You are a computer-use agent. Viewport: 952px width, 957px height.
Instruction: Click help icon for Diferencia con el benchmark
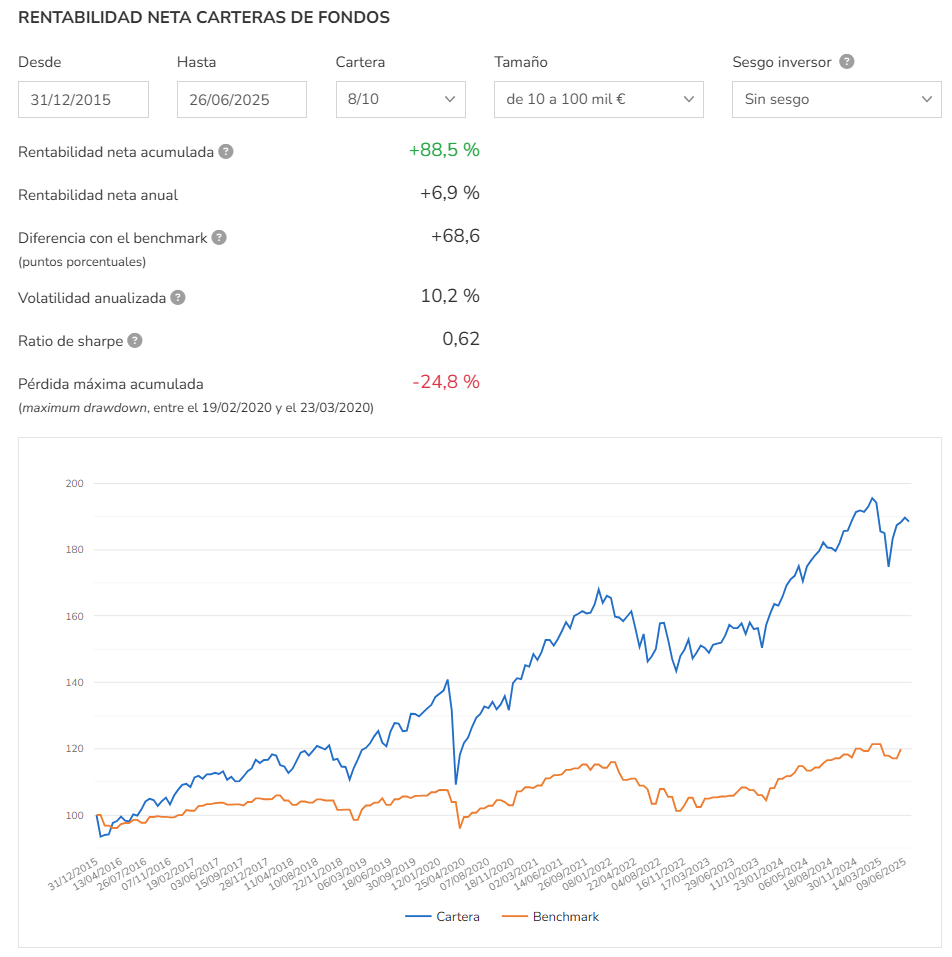(219, 237)
